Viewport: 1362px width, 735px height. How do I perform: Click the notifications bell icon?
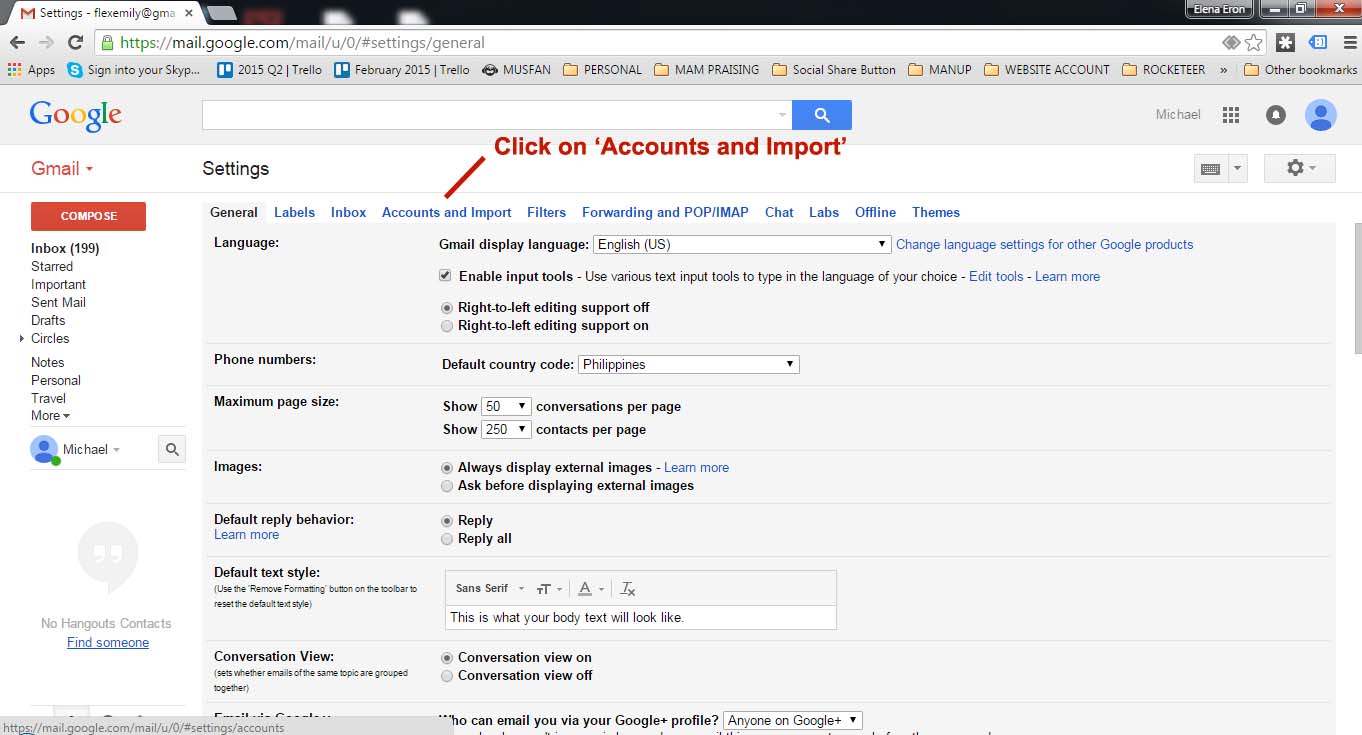(1275, 115)
